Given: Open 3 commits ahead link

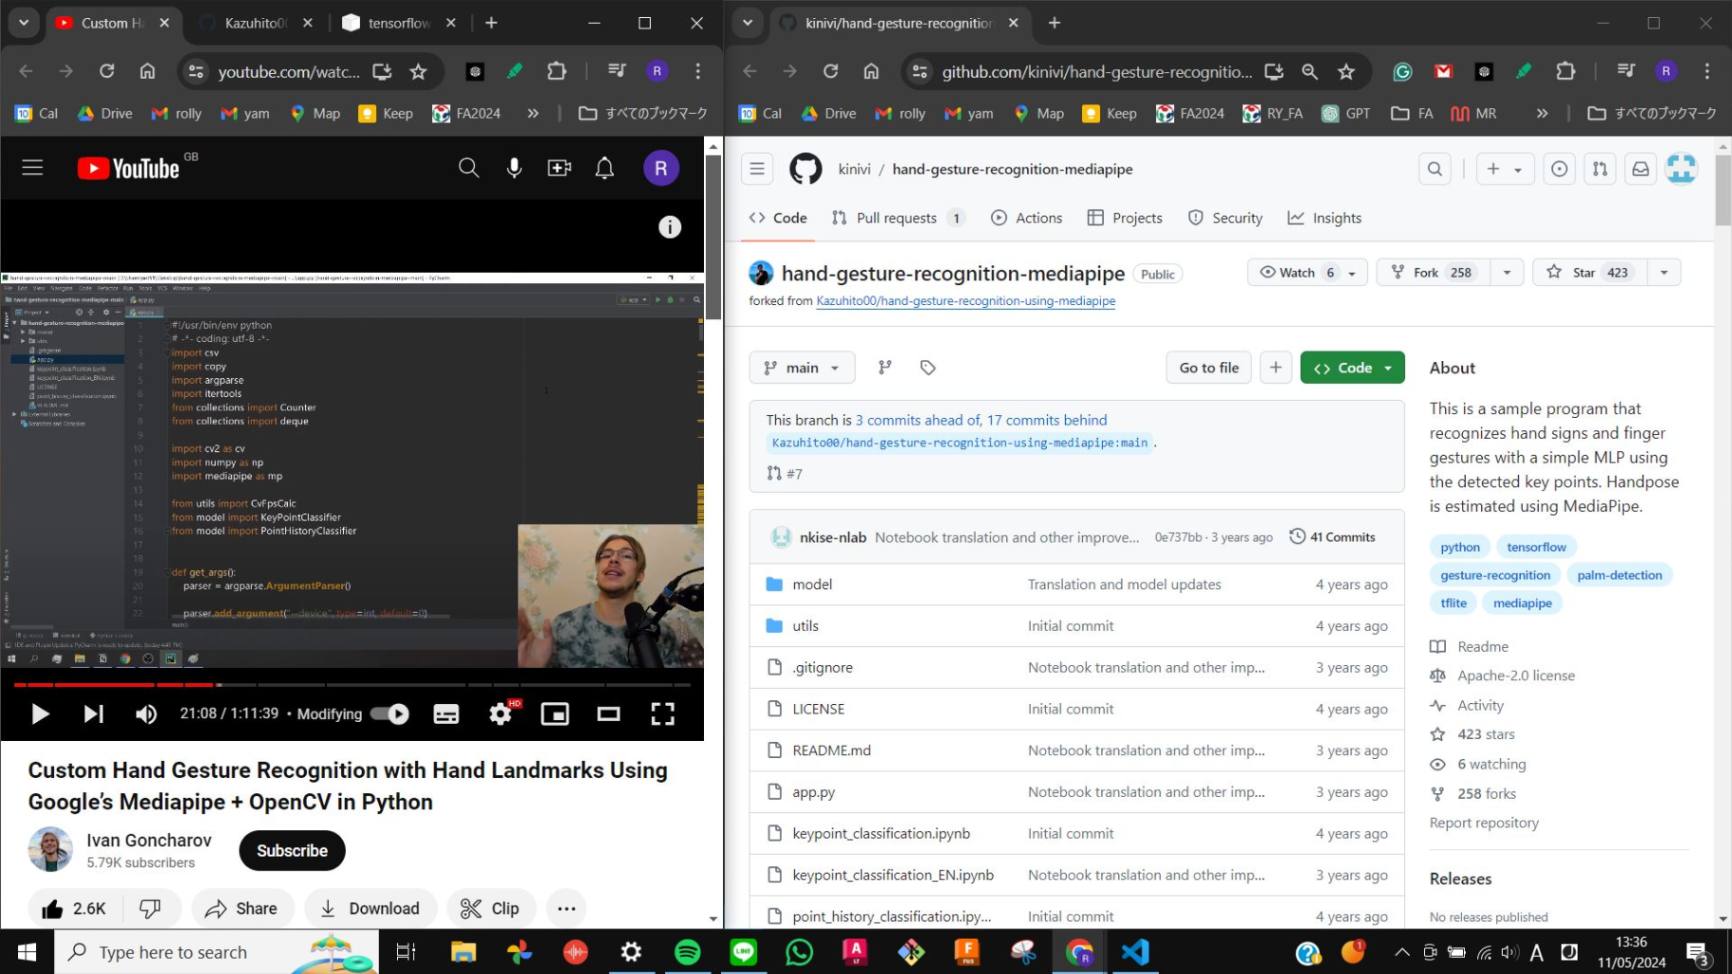Looking at the screenshot, I should pyautogui.click(x=917, y=420).
